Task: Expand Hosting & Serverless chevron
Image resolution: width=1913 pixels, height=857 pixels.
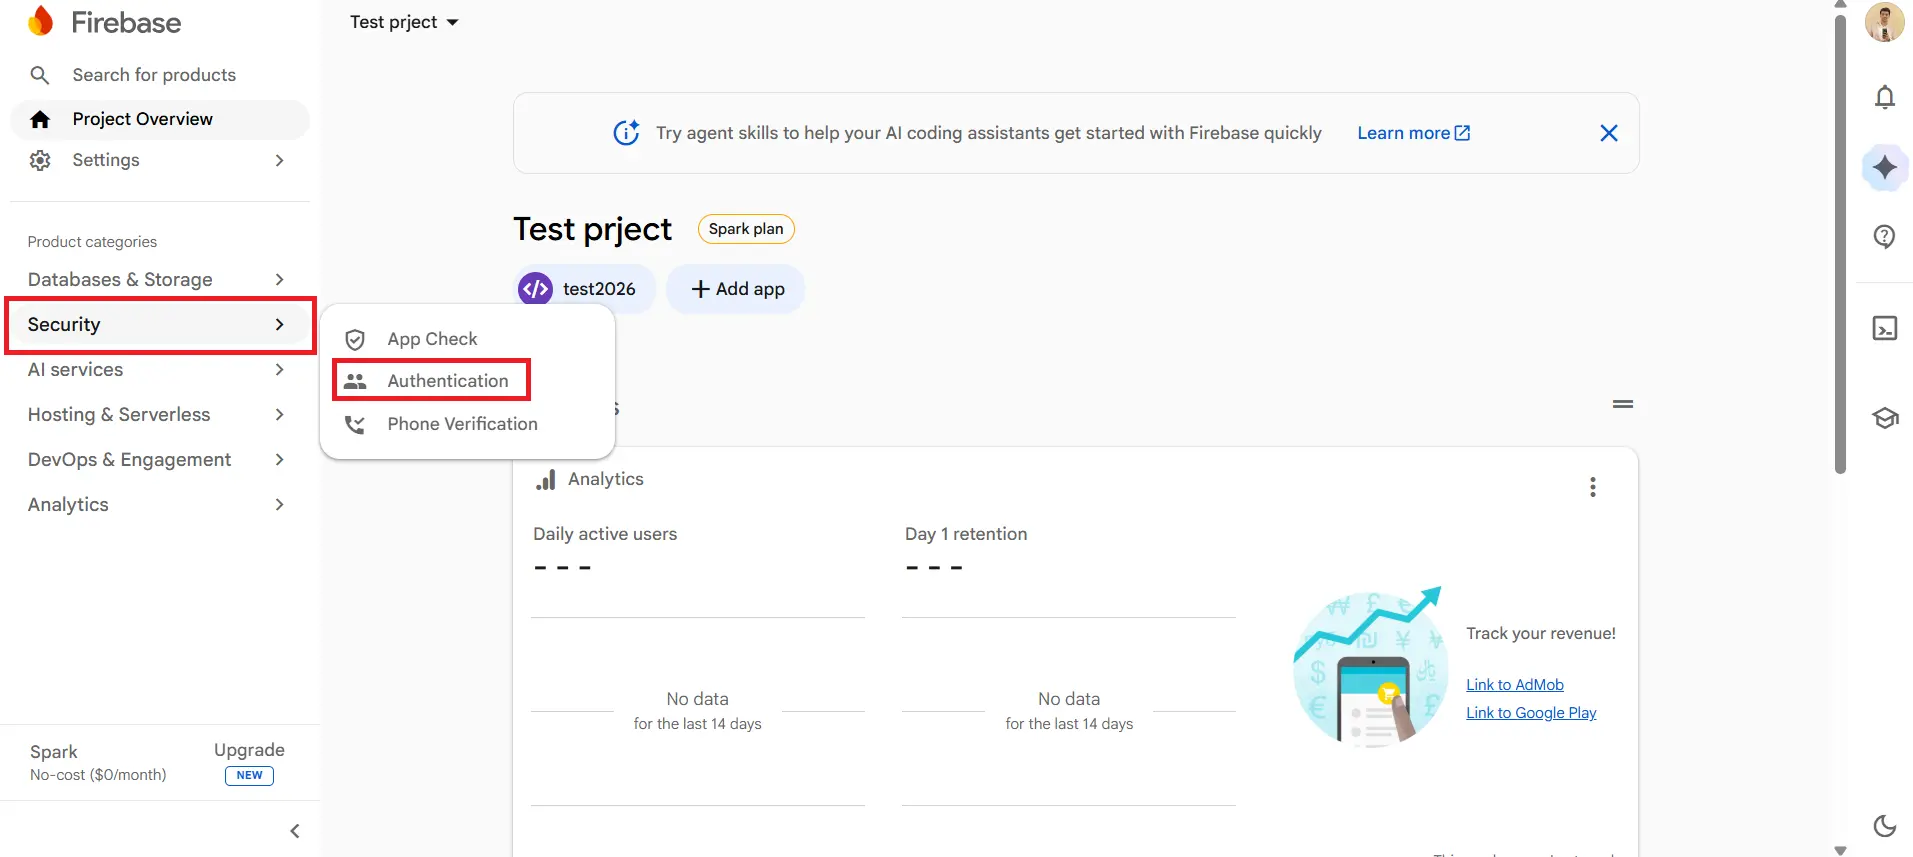Action: coord(279,414)
